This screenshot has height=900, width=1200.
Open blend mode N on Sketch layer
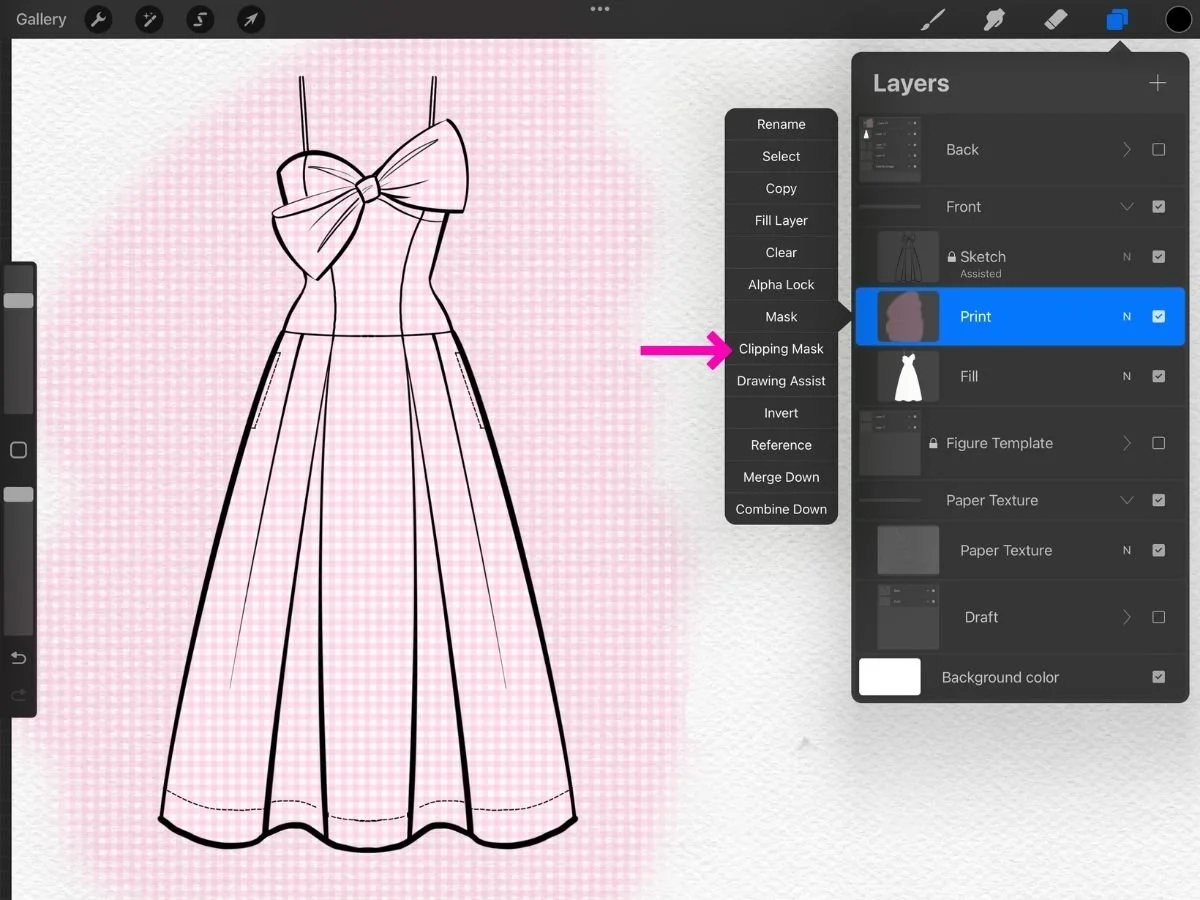1127,257
